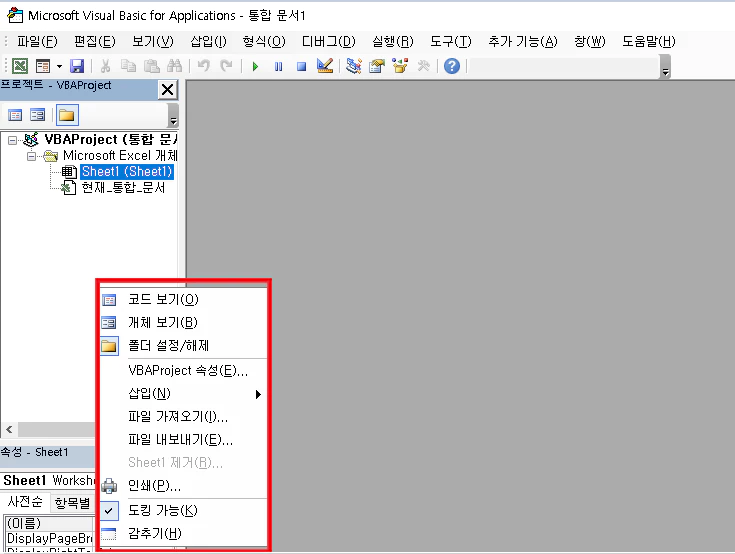Open the 도구(T) menu
Screen dimensions: 735x554
tap(450, 41)
